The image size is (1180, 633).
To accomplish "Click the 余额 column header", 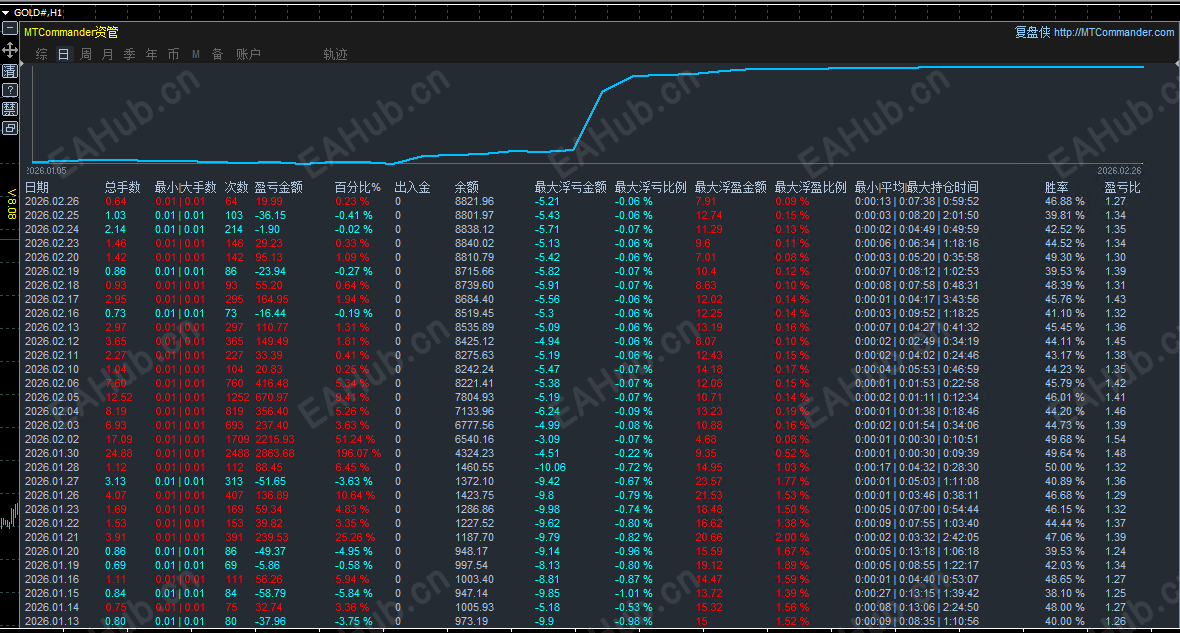I will tap(467, 187).
